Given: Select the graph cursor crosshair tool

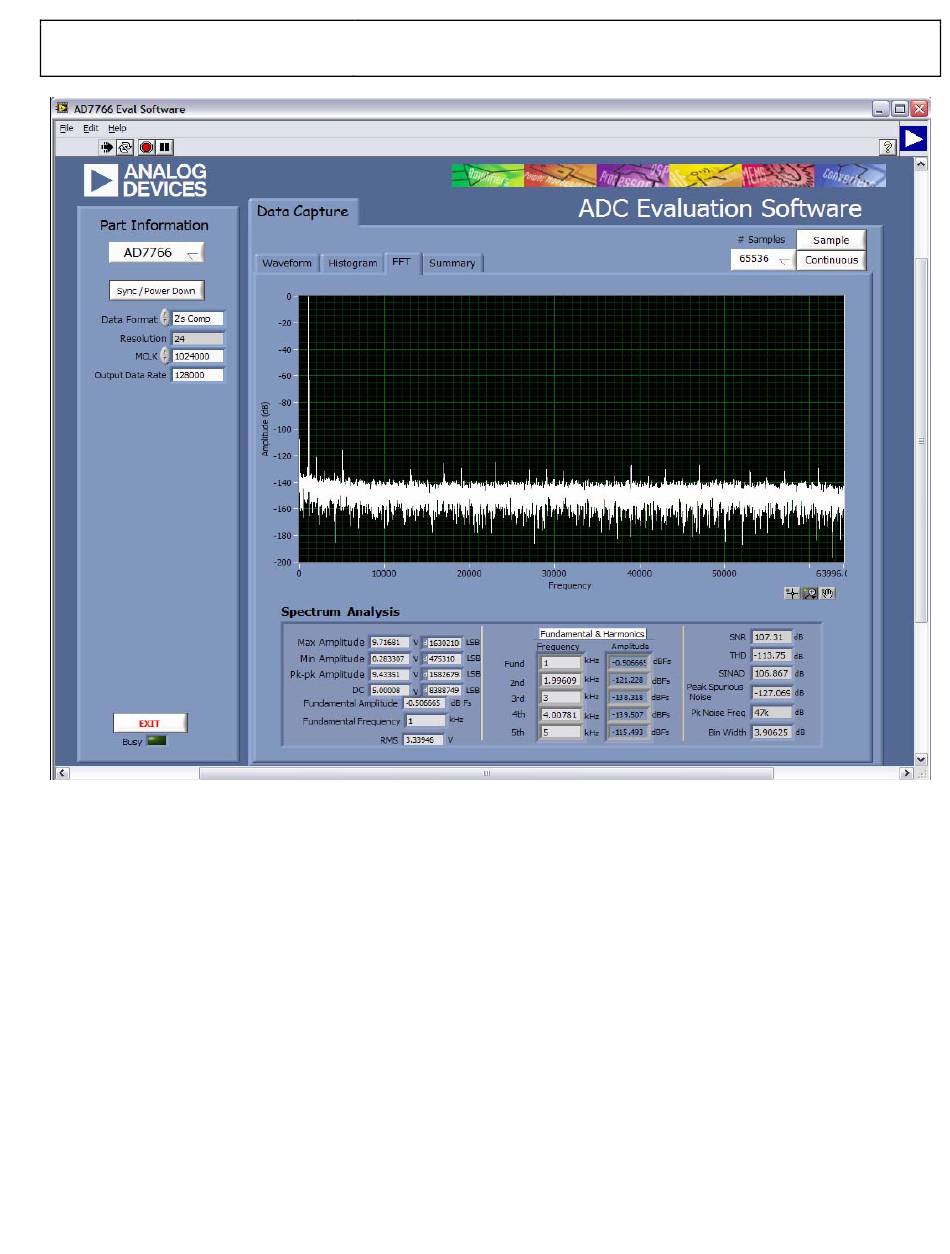Looking at the screenshot, I should [793, 593].
